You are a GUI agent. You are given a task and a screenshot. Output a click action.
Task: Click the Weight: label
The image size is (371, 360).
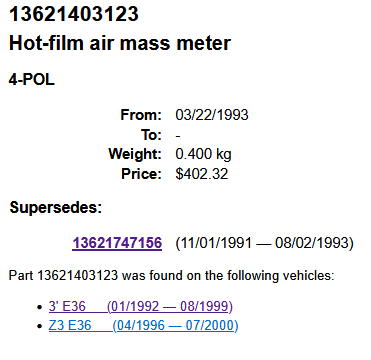click(135, 154)
